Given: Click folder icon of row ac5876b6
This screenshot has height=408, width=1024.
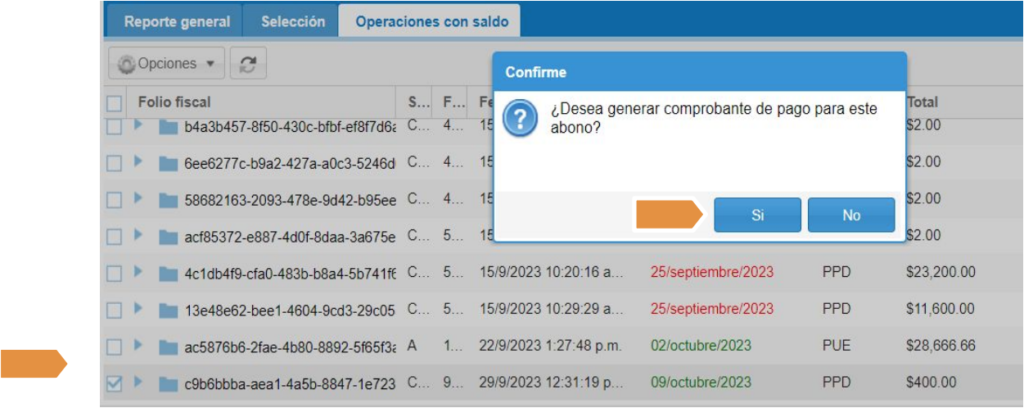Looking at the screenshot, I should point(167,347).
